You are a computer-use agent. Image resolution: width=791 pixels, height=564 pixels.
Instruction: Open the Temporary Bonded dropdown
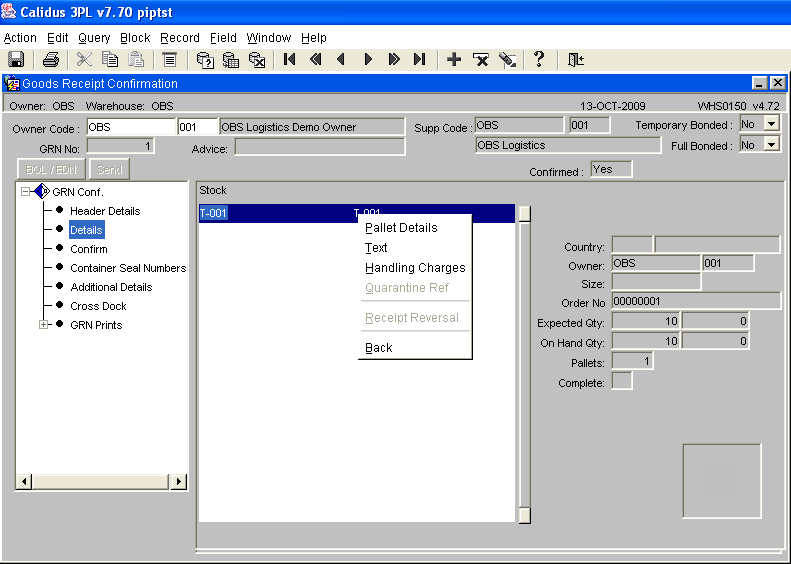(772, 124)
